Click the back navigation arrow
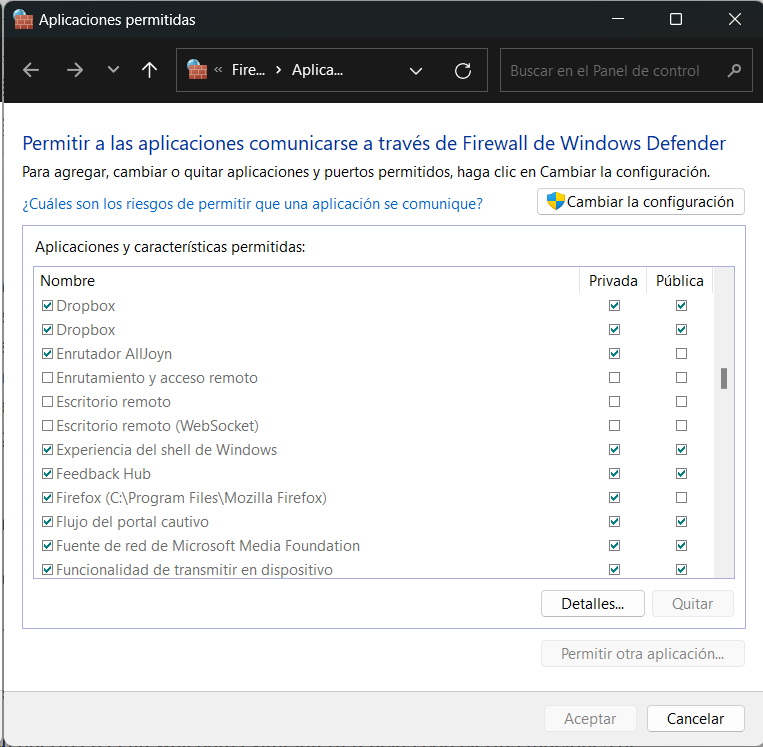The image size is (763, 747). (x=31, y=71)
